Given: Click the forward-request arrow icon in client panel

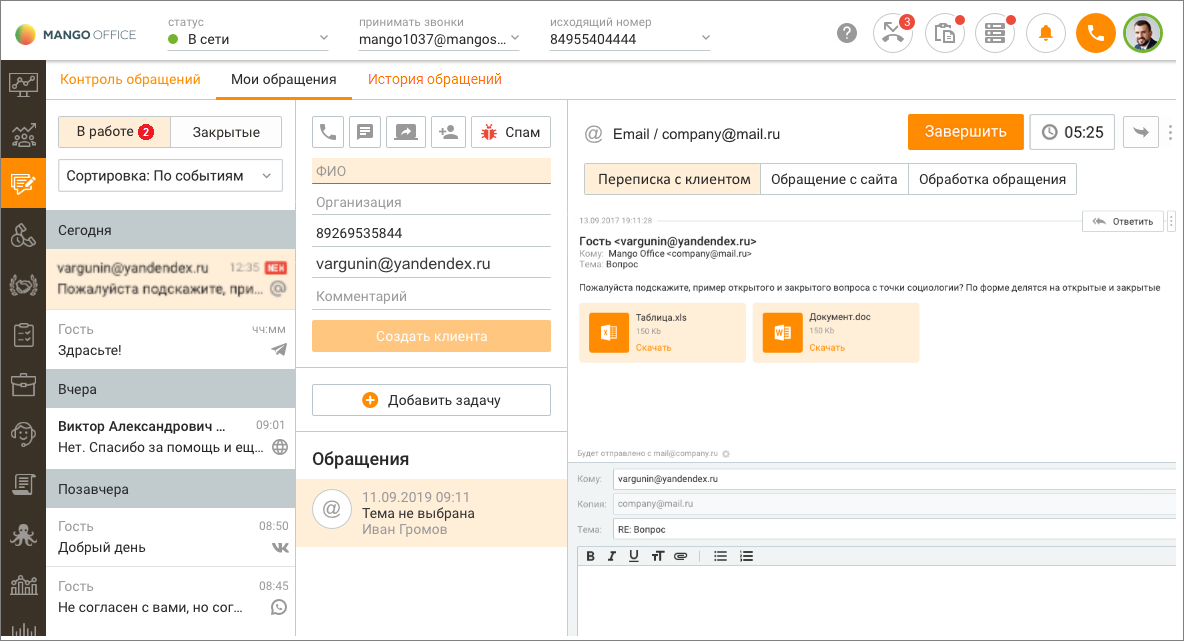Looking at the screenshot, I should (406, 132).
